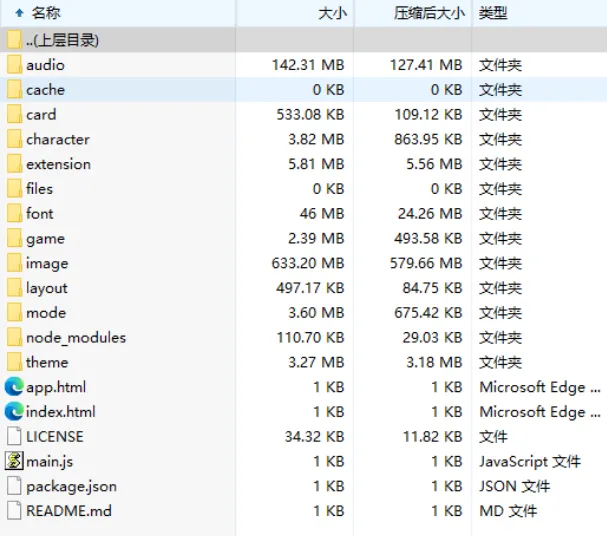Select the package.json file name
Image resolution: width=607 pixels, height=536 pixels.
pyautogui.click(x=71, y=486)
